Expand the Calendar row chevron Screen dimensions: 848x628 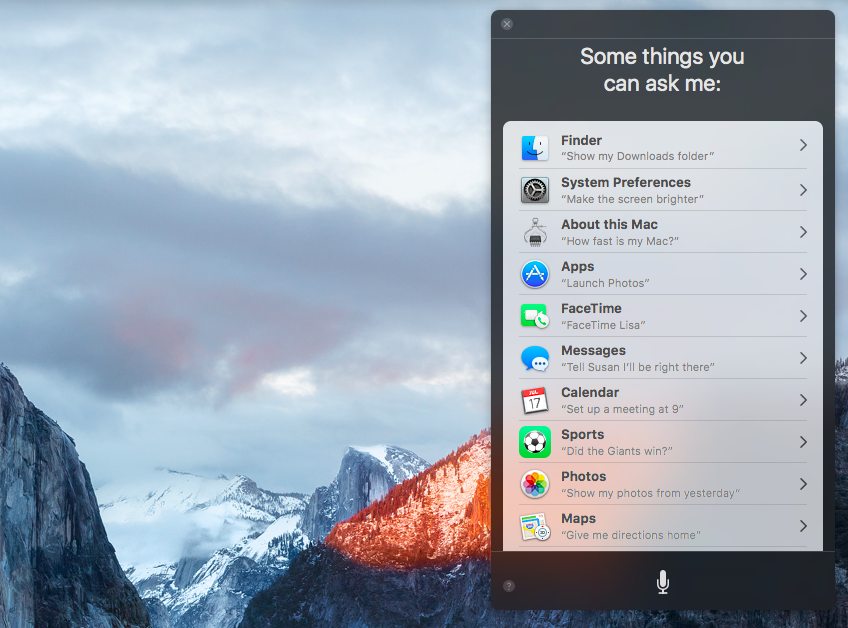tap(803, 400)
